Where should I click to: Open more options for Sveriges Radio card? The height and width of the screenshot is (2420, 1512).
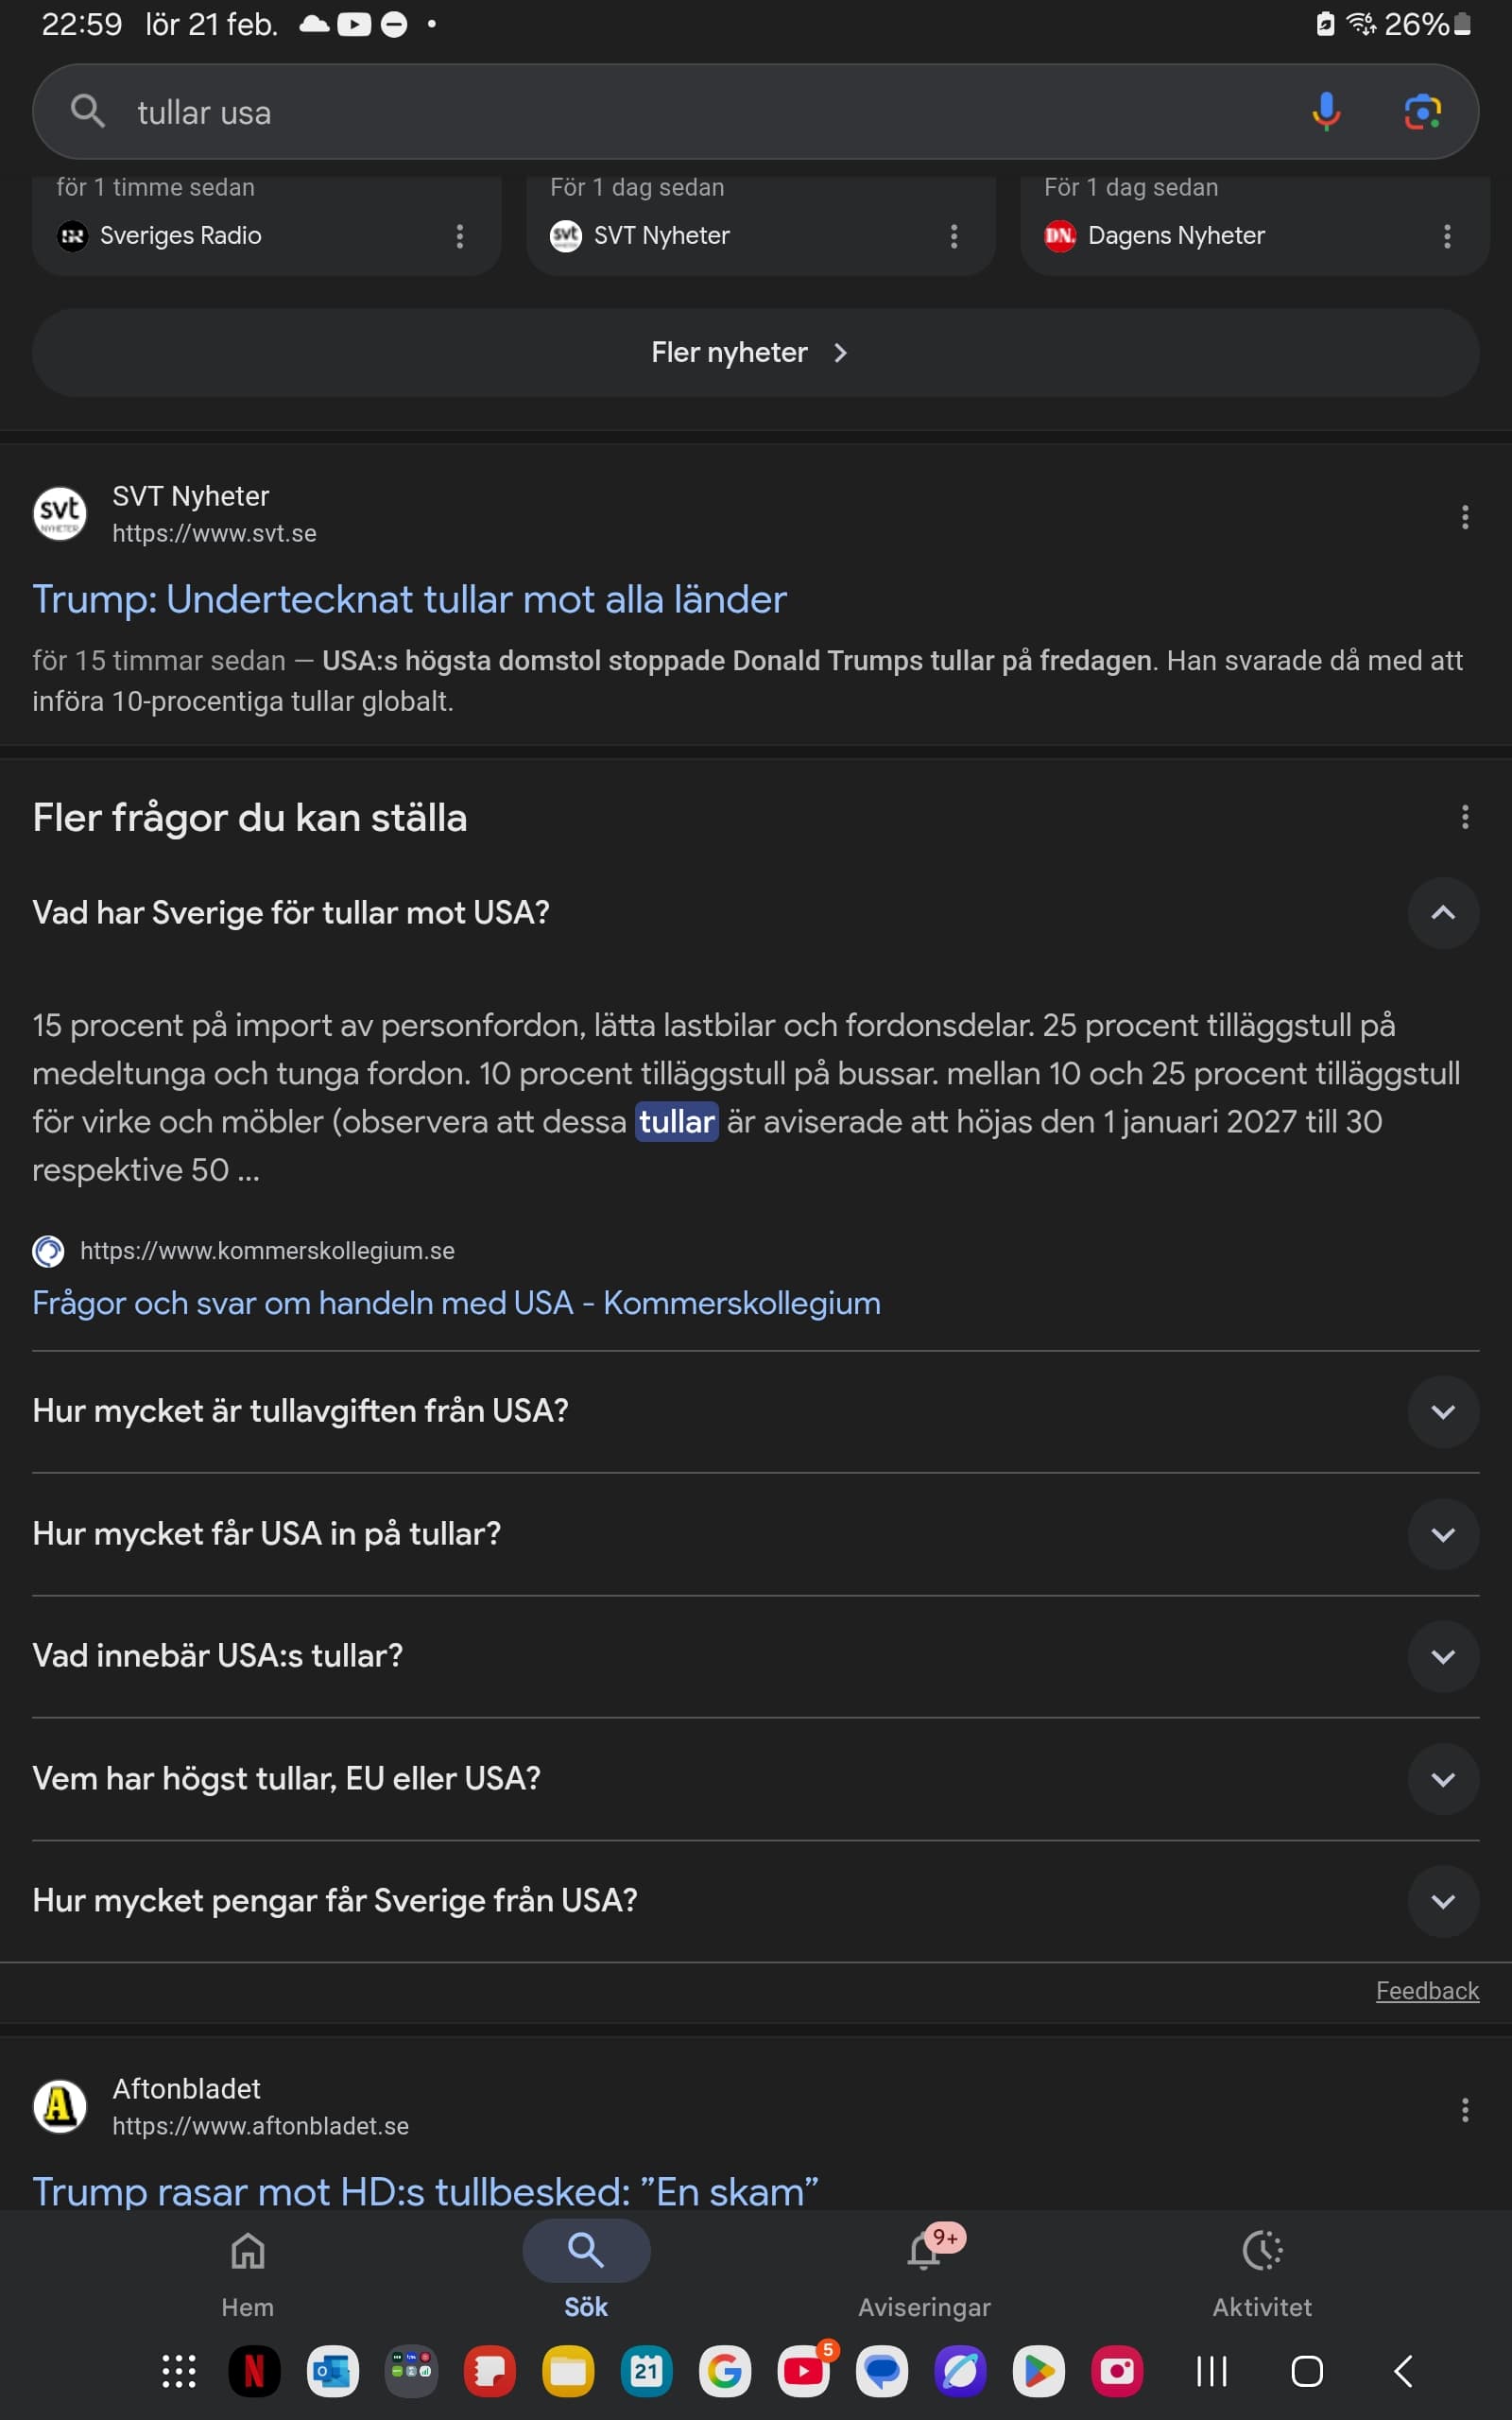[x=459, y=236]
